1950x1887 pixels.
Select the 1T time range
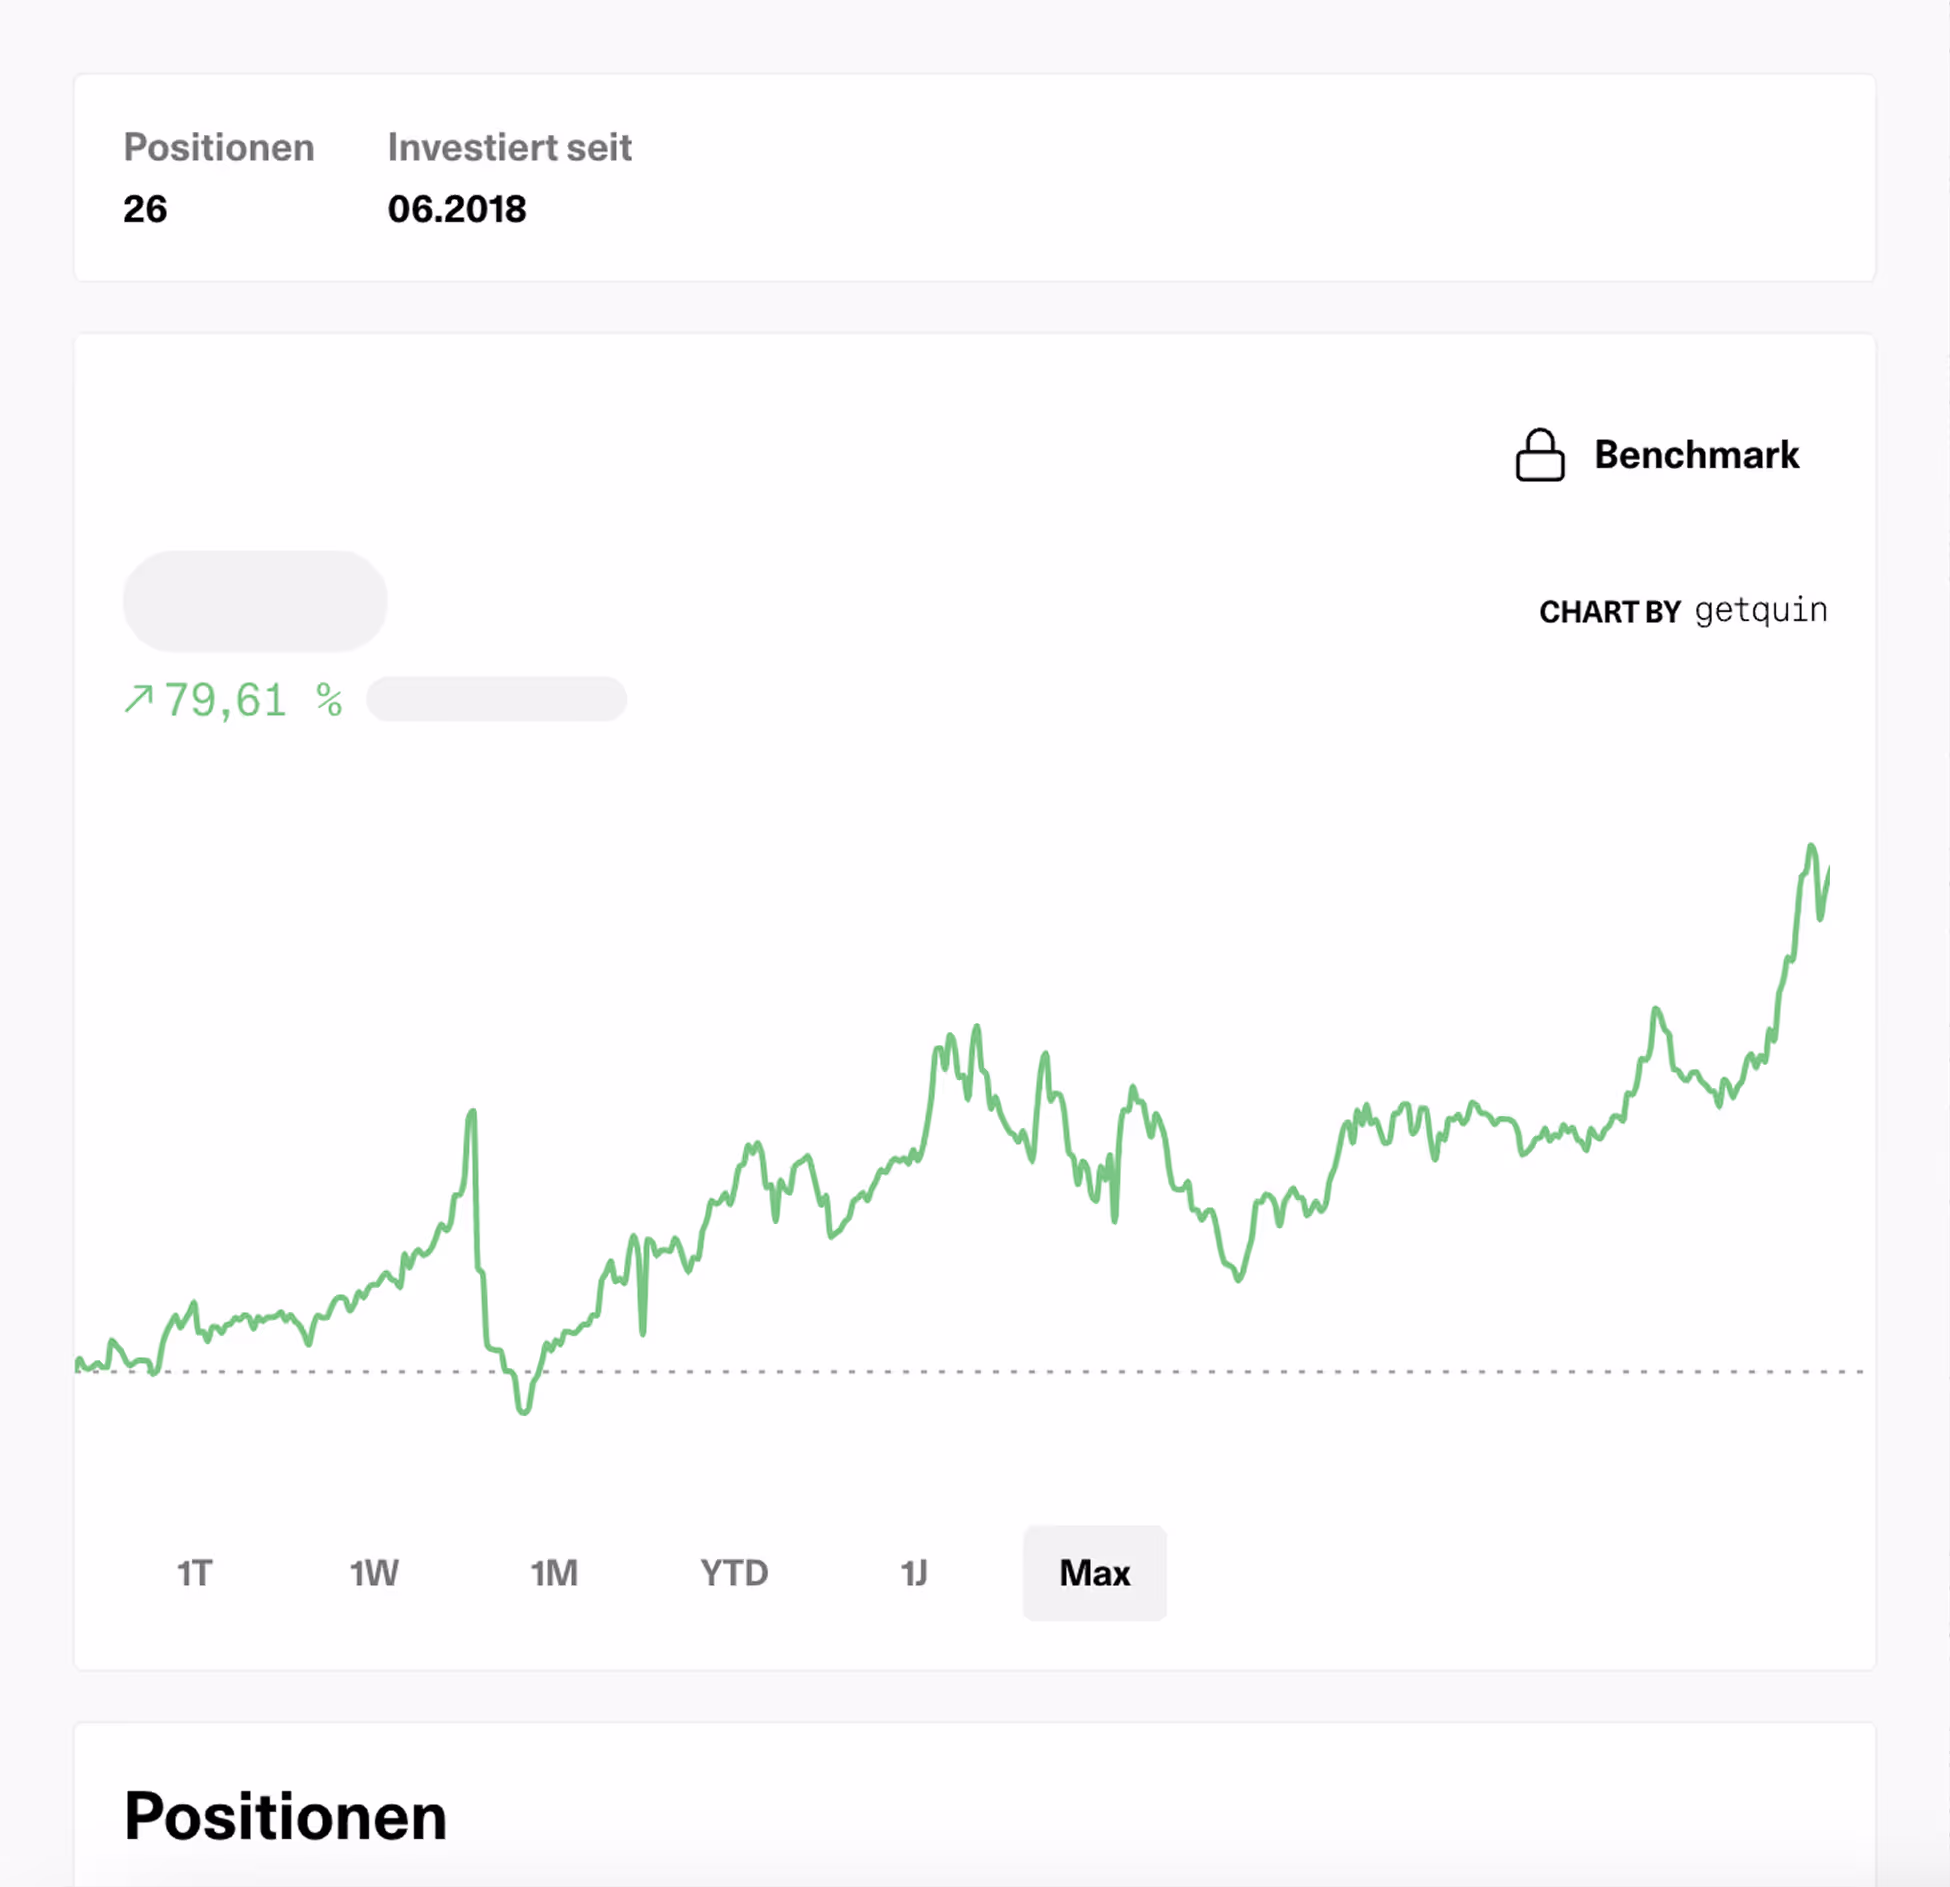tap(194, 1573)
